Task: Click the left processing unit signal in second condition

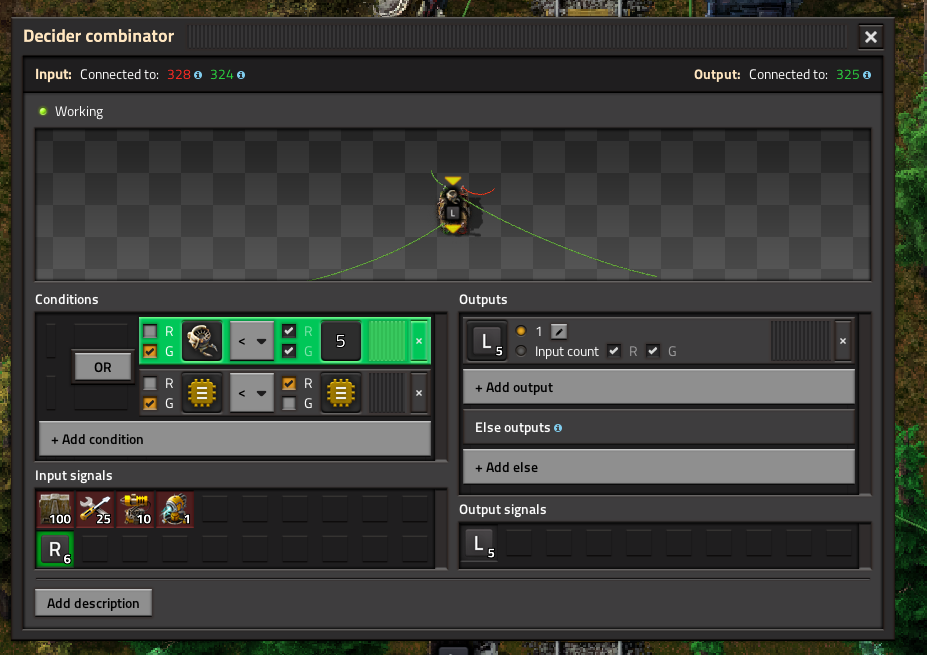Action: coord(202,393)
